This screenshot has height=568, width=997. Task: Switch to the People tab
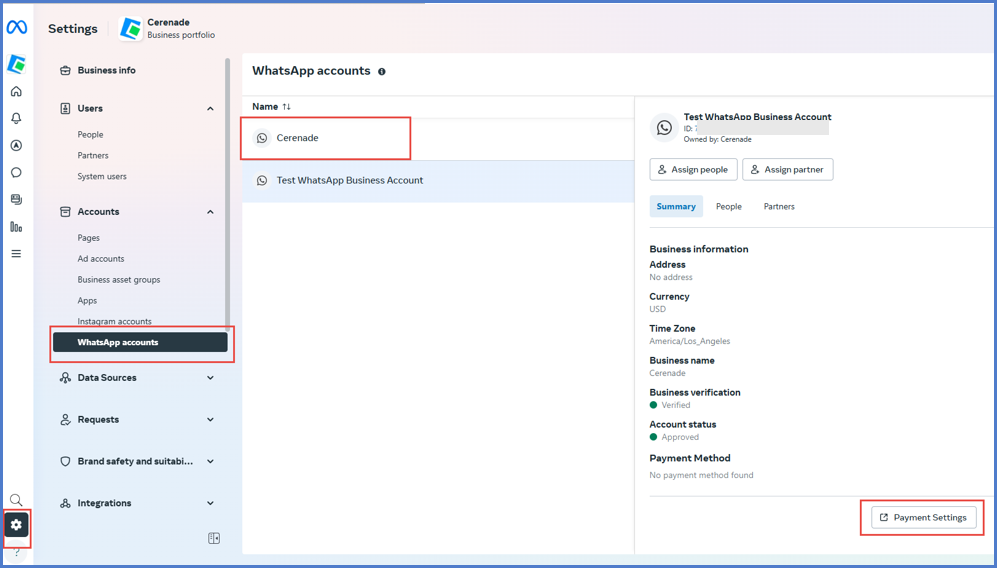point(729,207)
